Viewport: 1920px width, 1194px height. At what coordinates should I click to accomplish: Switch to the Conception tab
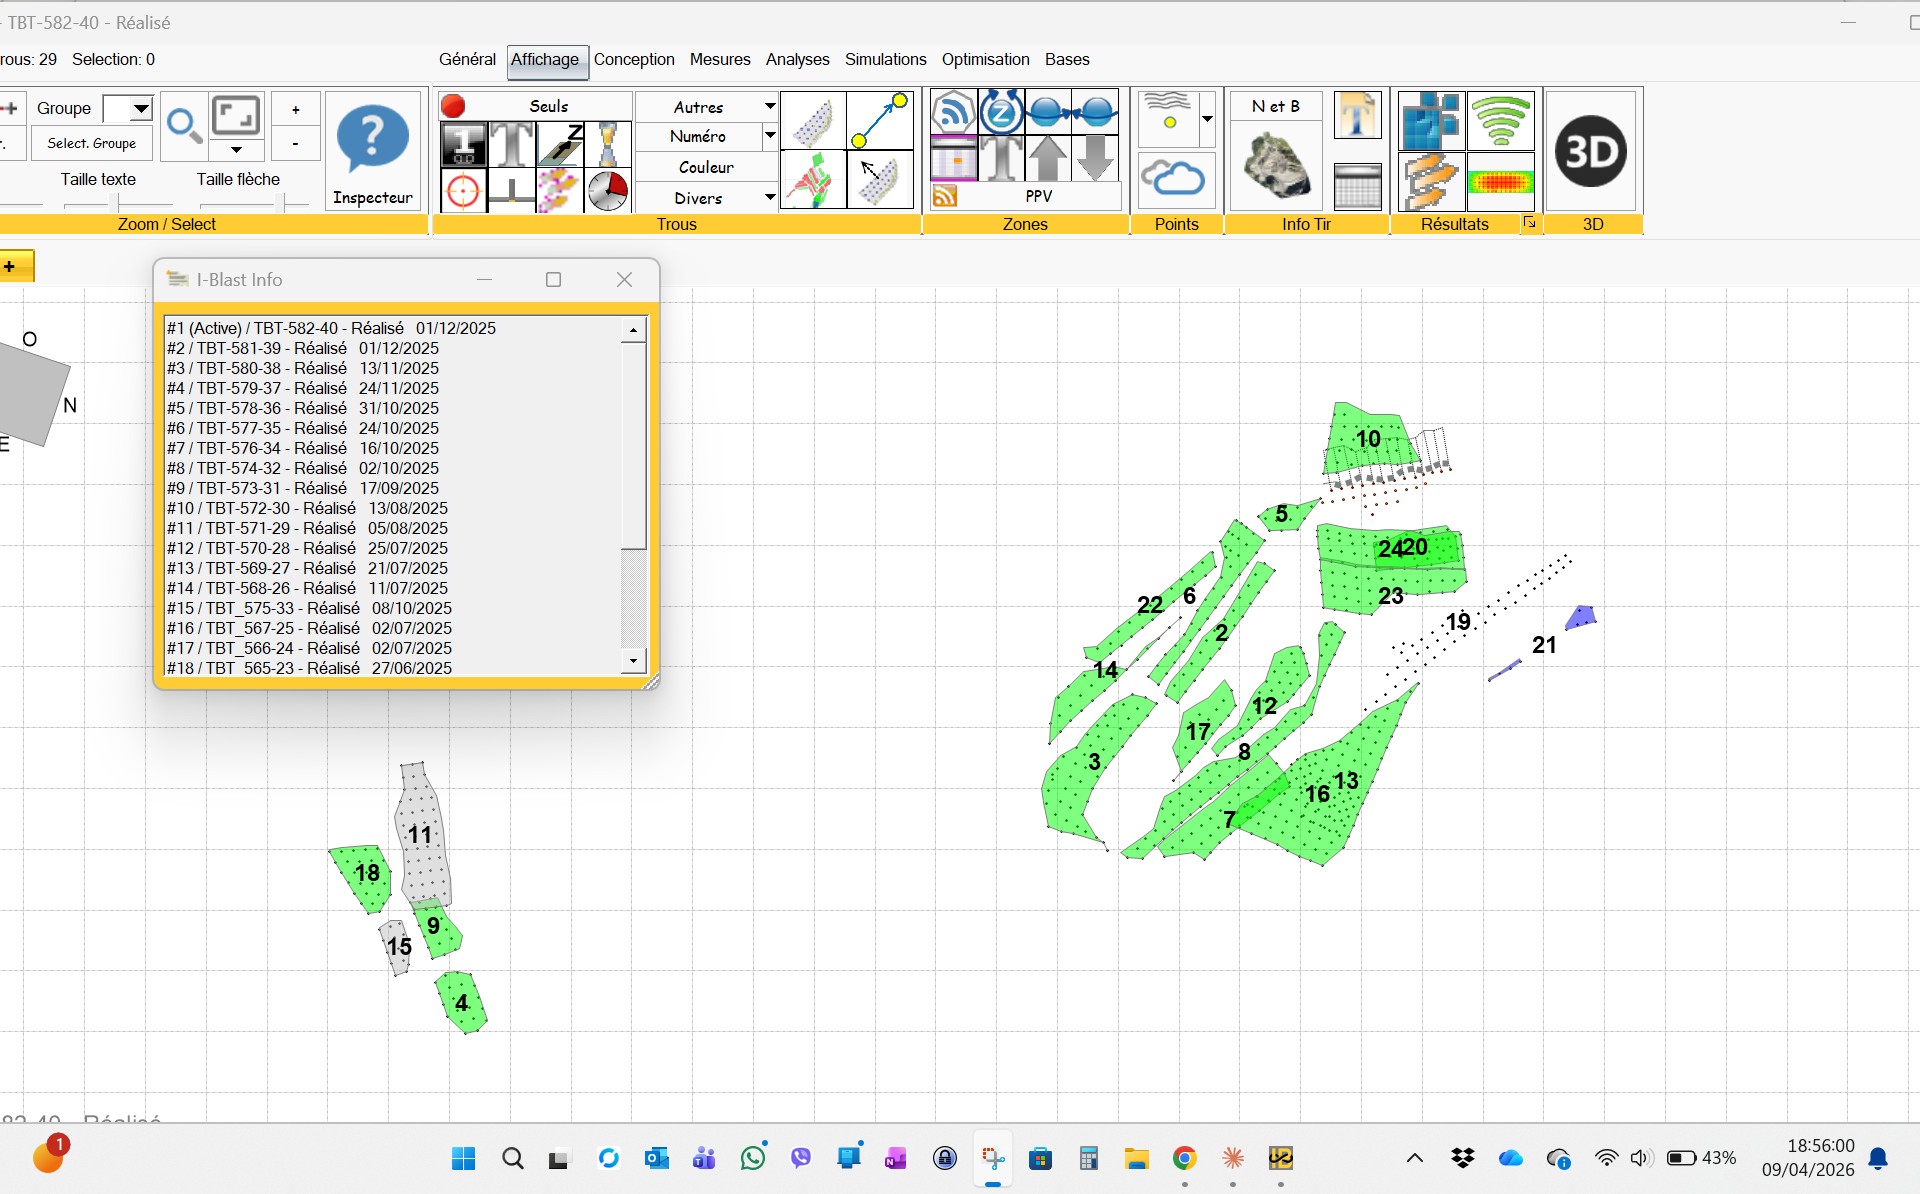click(634, 60)
